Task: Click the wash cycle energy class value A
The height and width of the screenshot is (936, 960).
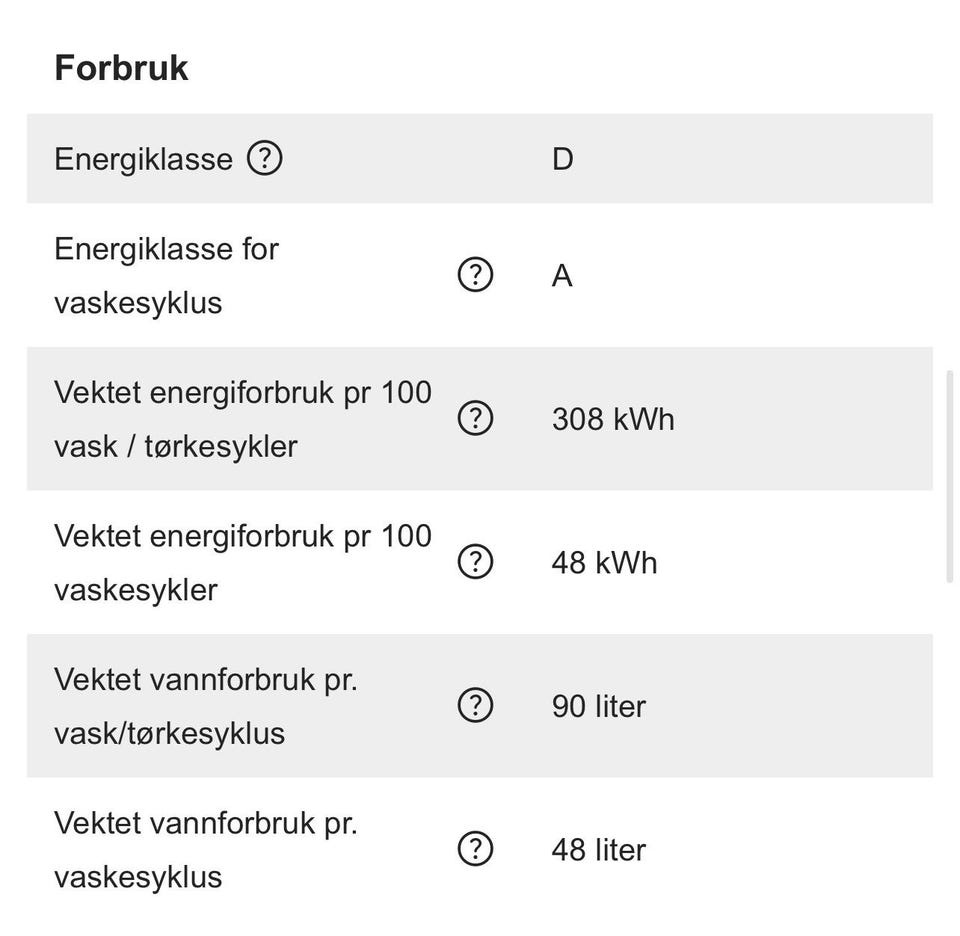Action: [562, 275]
